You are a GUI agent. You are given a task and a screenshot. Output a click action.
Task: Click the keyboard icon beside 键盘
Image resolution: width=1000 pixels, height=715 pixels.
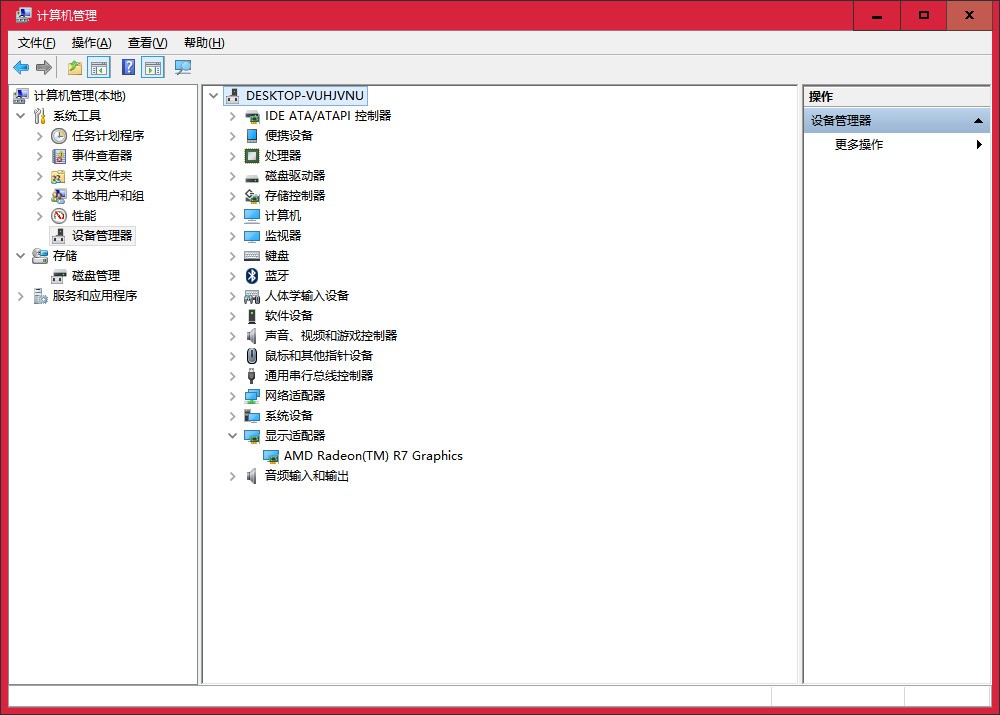coord(252,256)
